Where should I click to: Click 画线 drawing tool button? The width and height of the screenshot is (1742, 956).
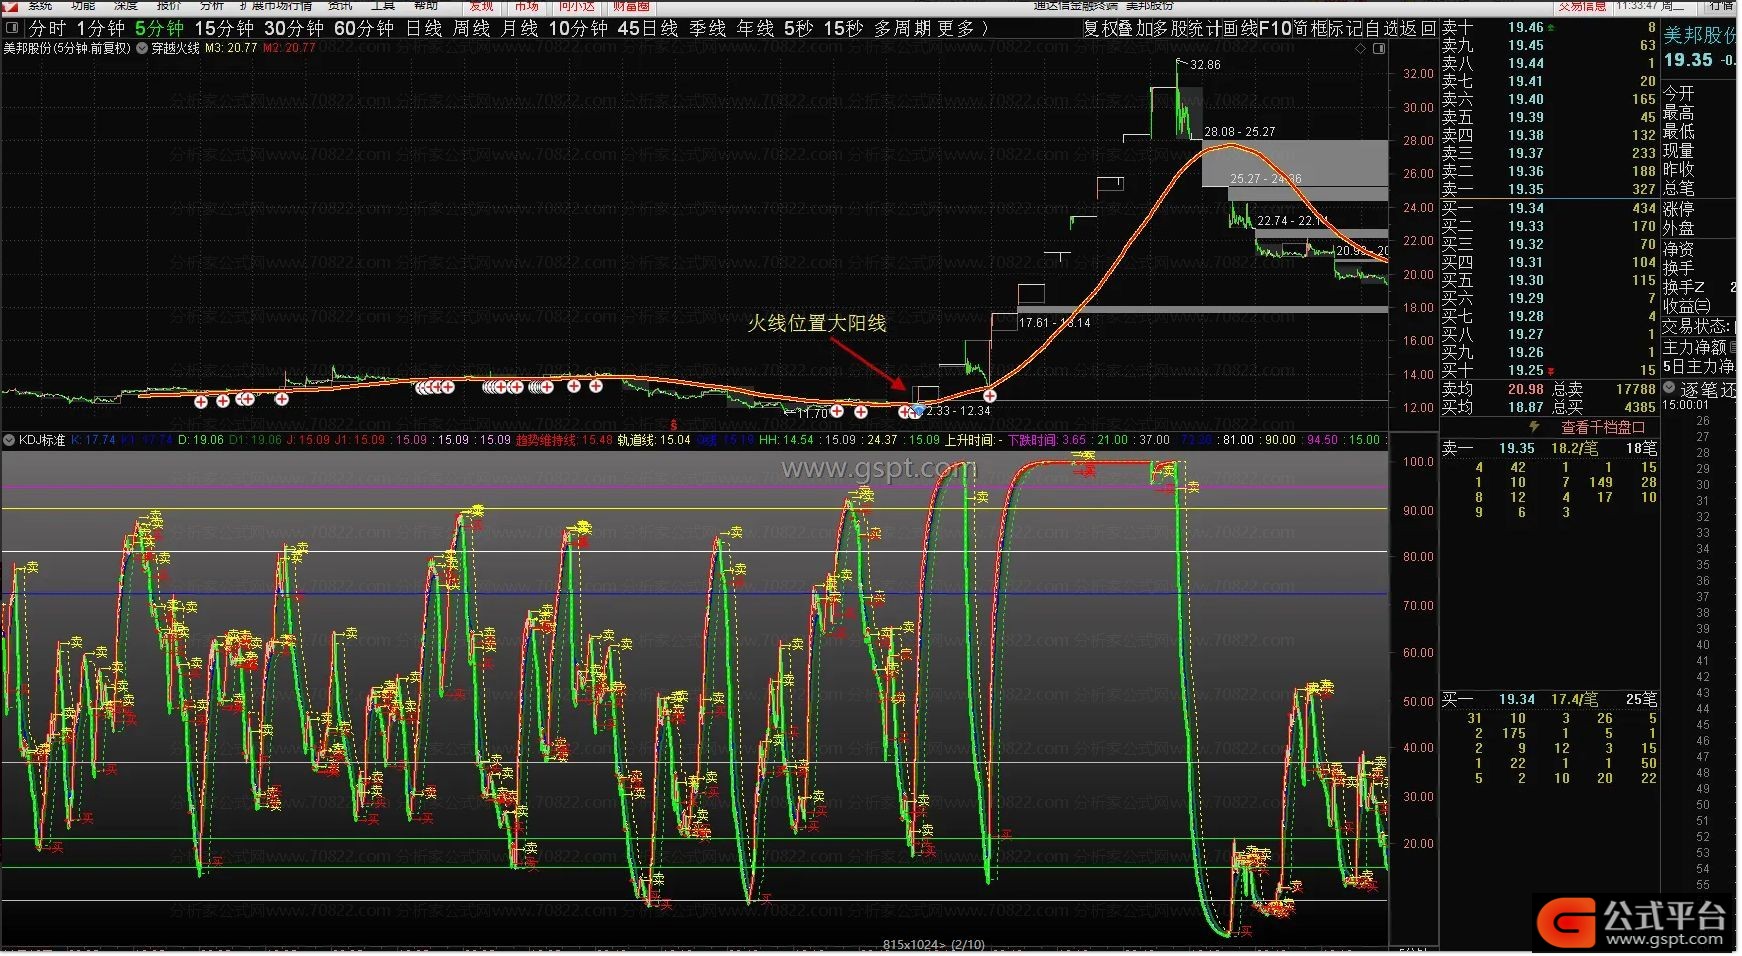tap(1239, 28)
